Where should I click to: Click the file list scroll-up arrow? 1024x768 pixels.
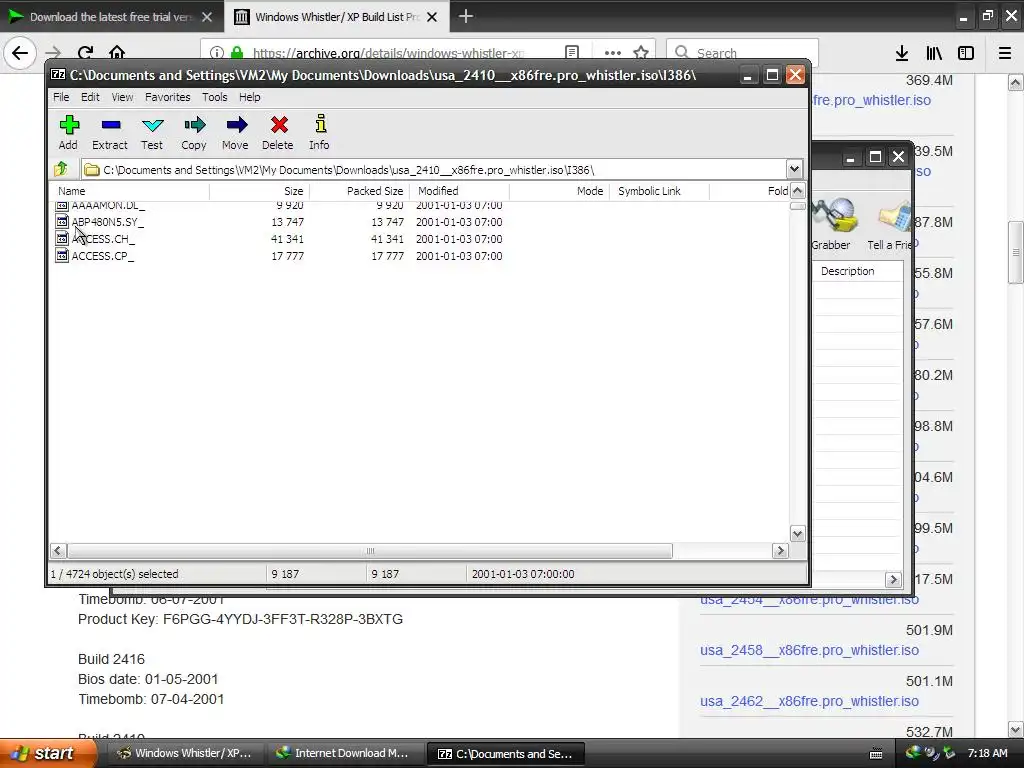pyautogui.click(x=797, y=191)
